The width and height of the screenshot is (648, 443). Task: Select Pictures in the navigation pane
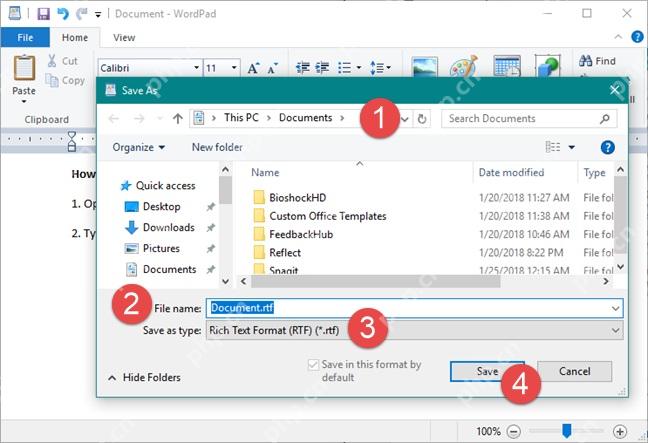pyautogui.click(x=152, y=248)
